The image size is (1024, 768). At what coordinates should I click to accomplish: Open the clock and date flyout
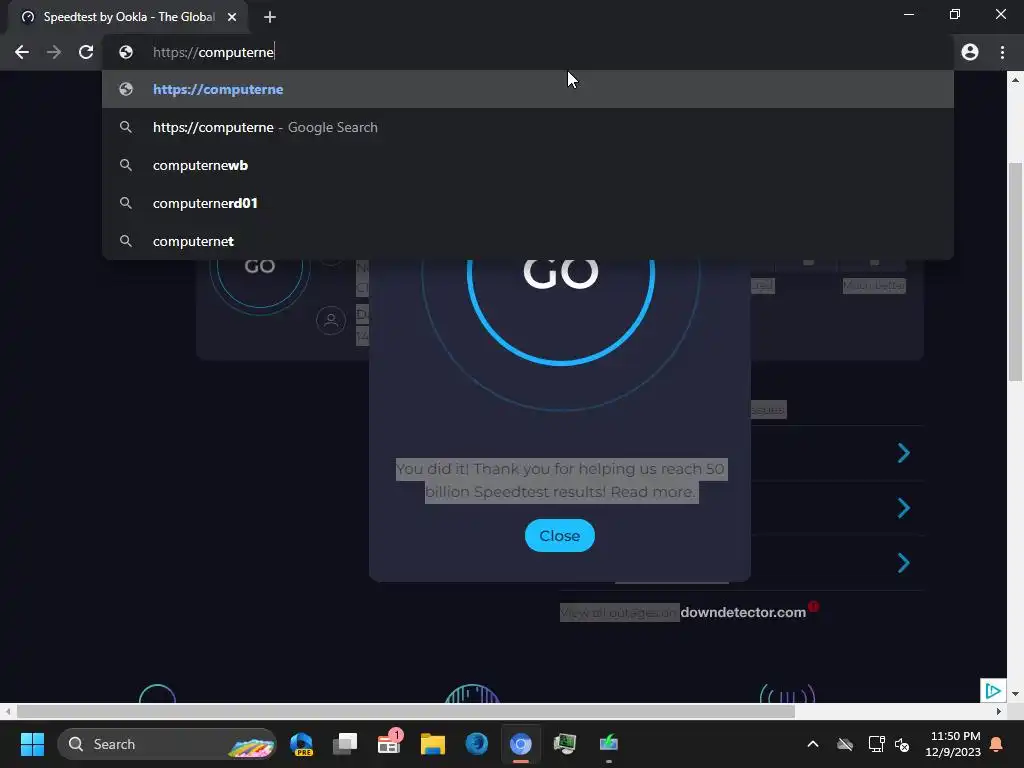point(953,744)
